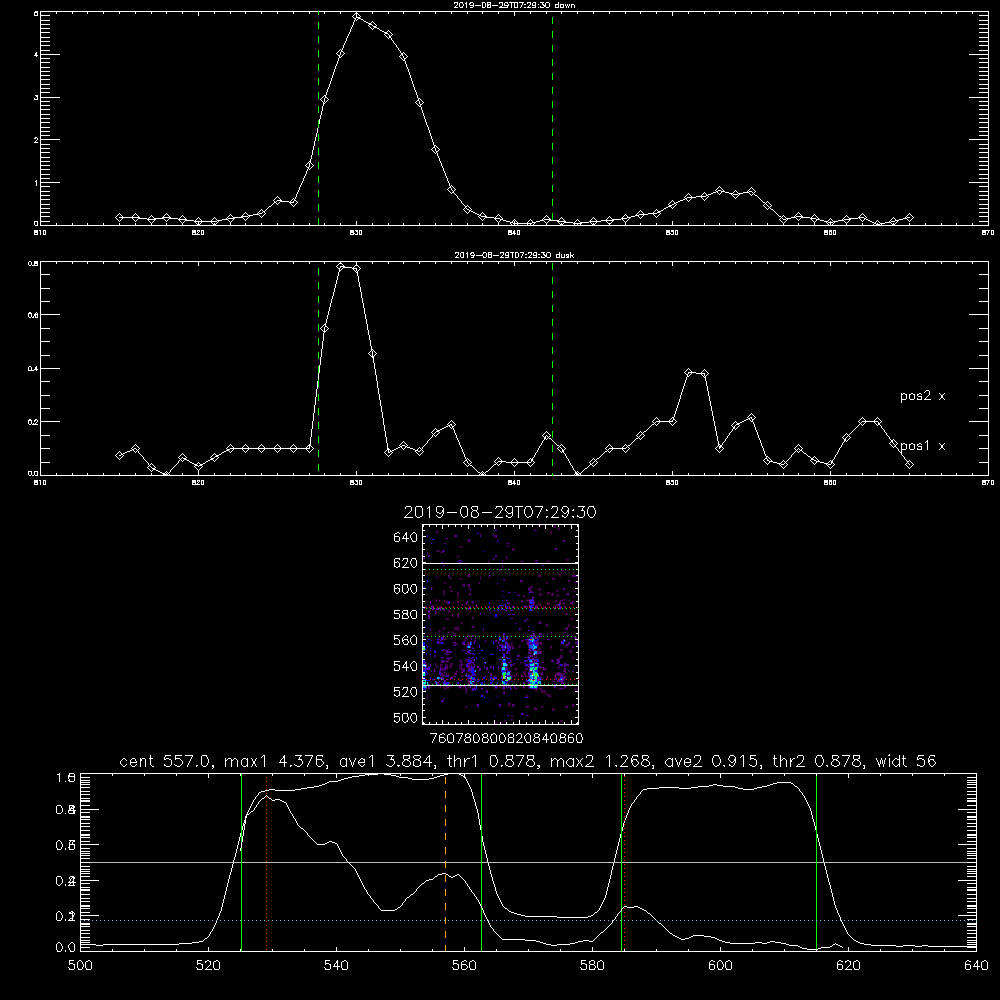Click bottom plot y-axis label 0.0
Image resolution: width=1000 pixels, height=1000 pixels.
(x=66, y=948)
